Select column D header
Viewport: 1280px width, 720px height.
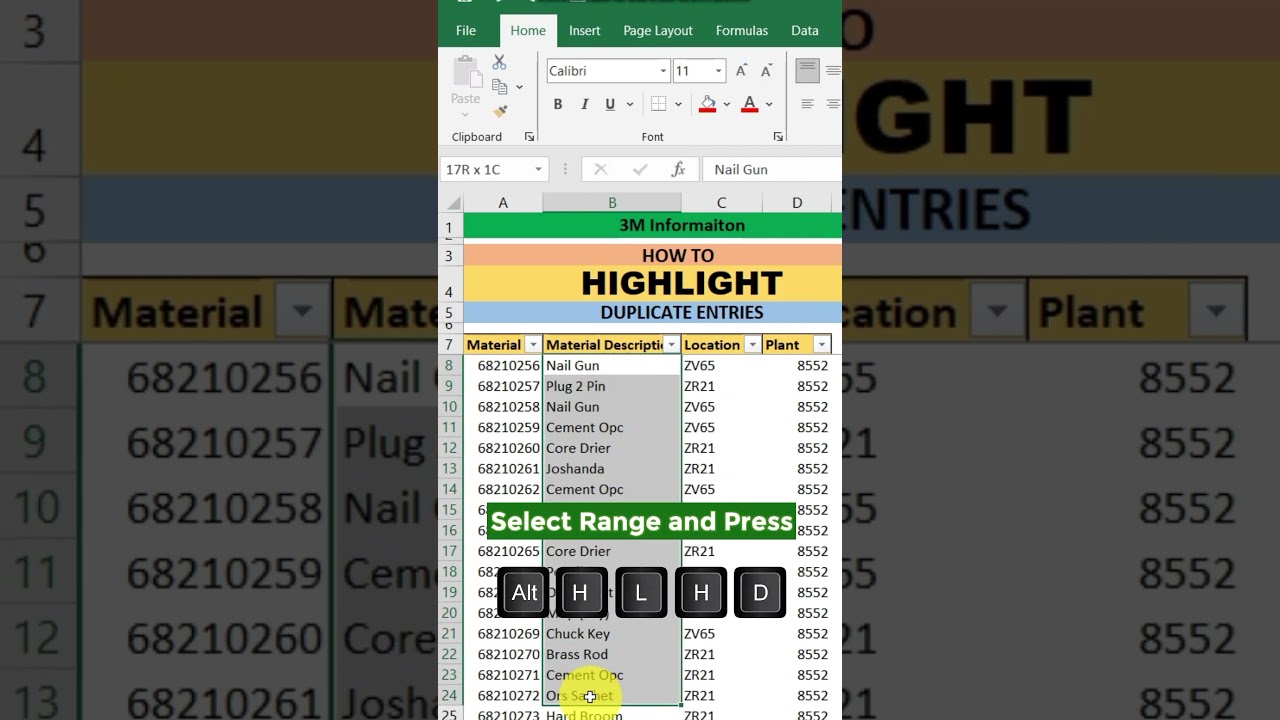tap(797, 203)
